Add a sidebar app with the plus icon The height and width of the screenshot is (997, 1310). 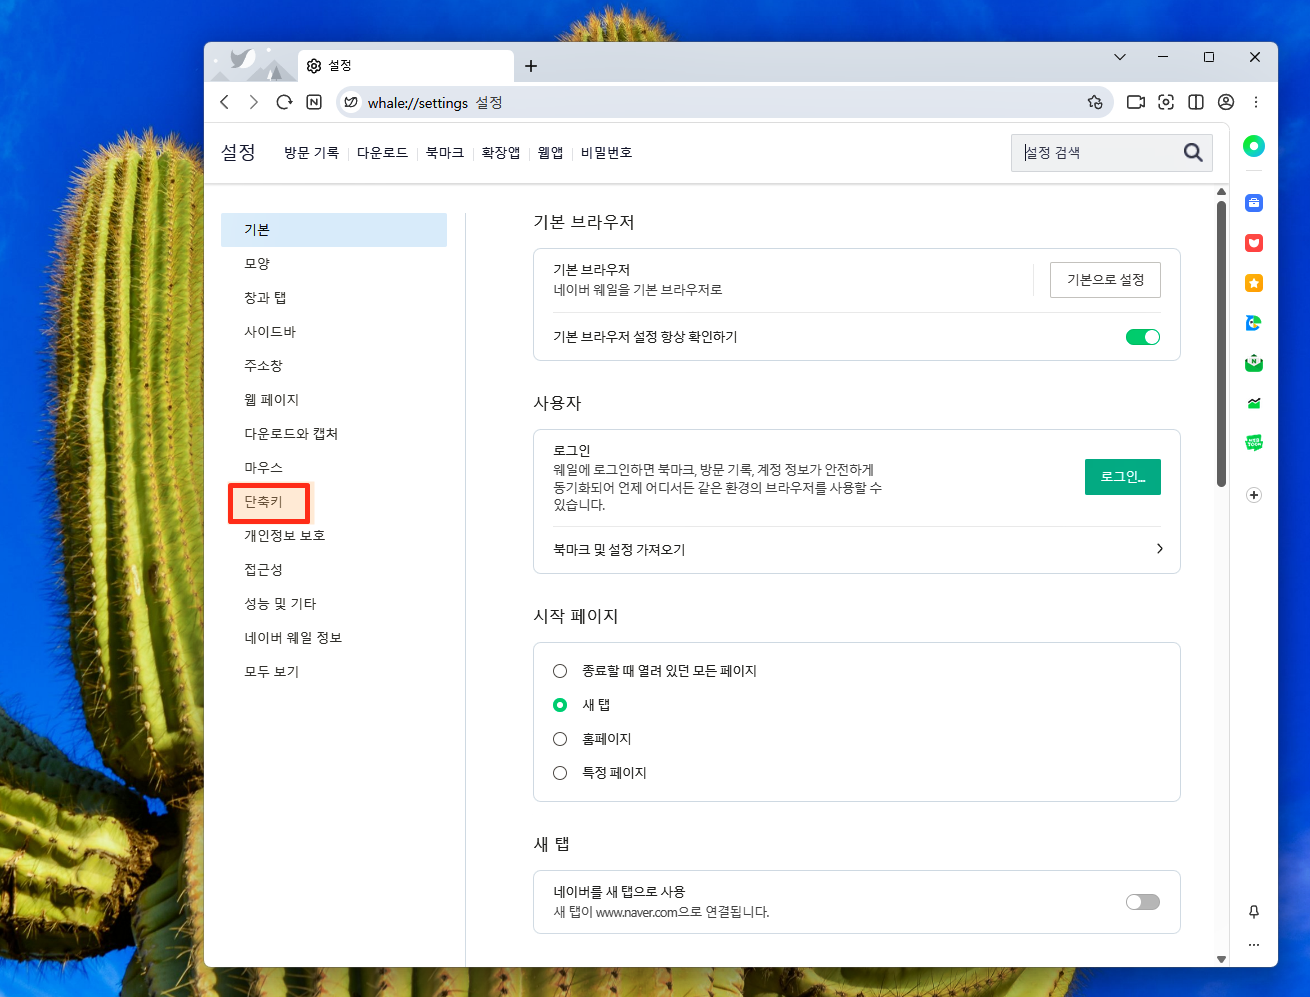click(1254, 495)
